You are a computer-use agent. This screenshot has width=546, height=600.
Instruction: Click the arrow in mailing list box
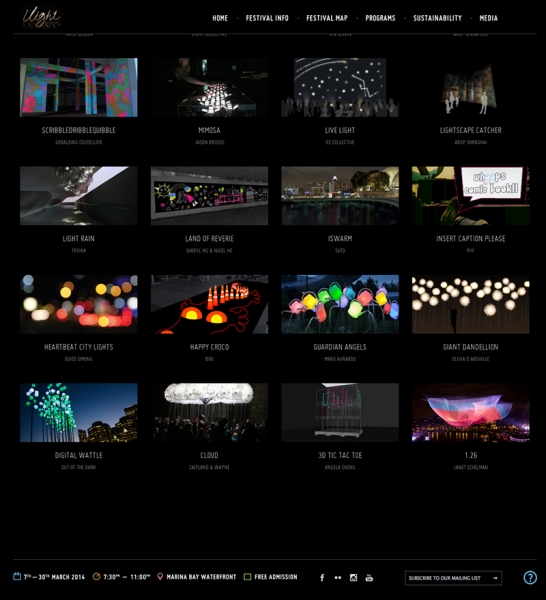(x=495, y=578)
